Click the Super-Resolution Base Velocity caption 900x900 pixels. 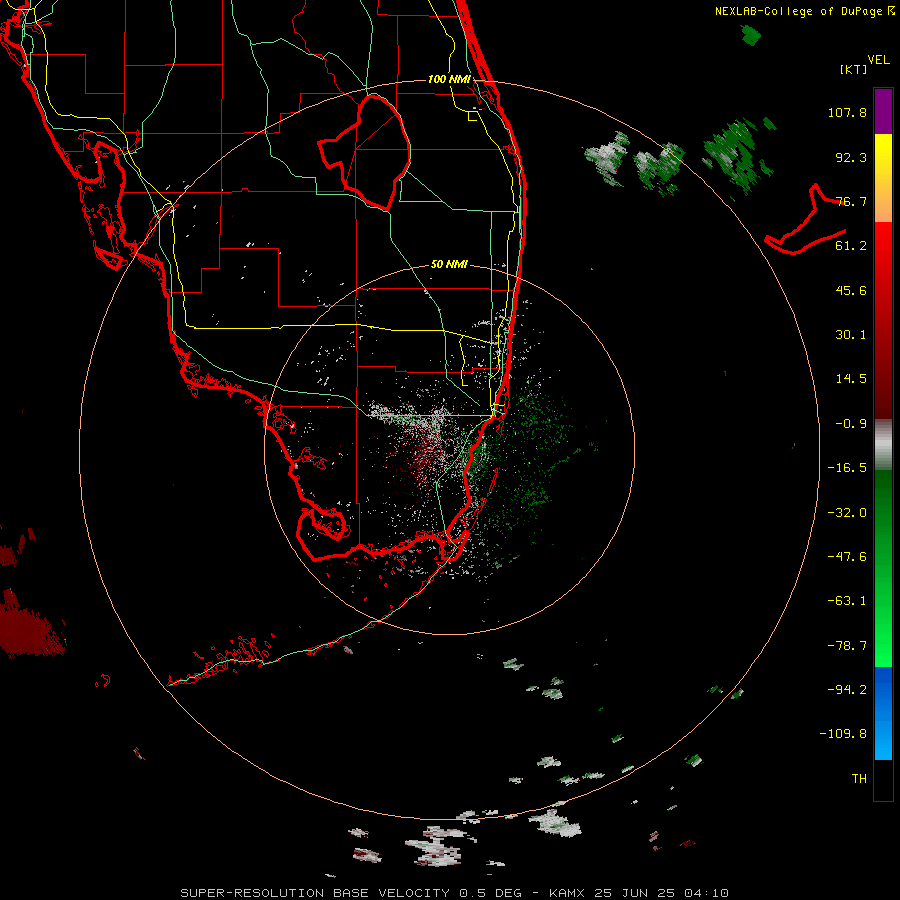455,893
